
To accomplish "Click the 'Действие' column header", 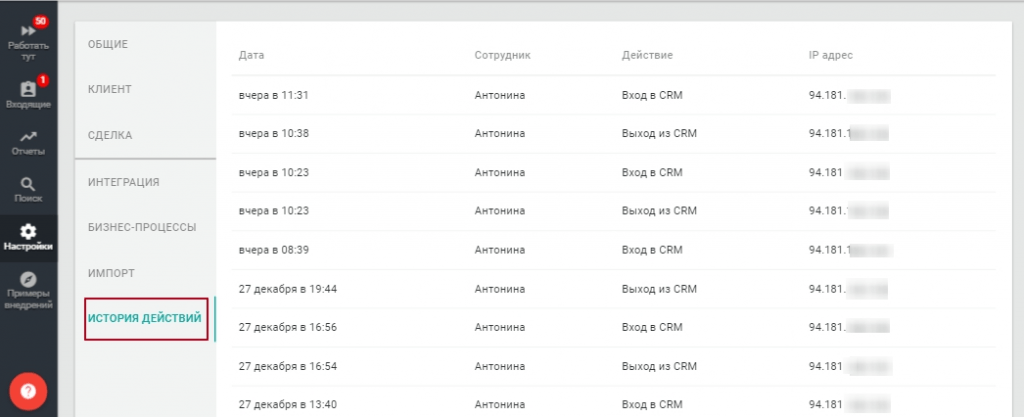I will coord(646,55).
